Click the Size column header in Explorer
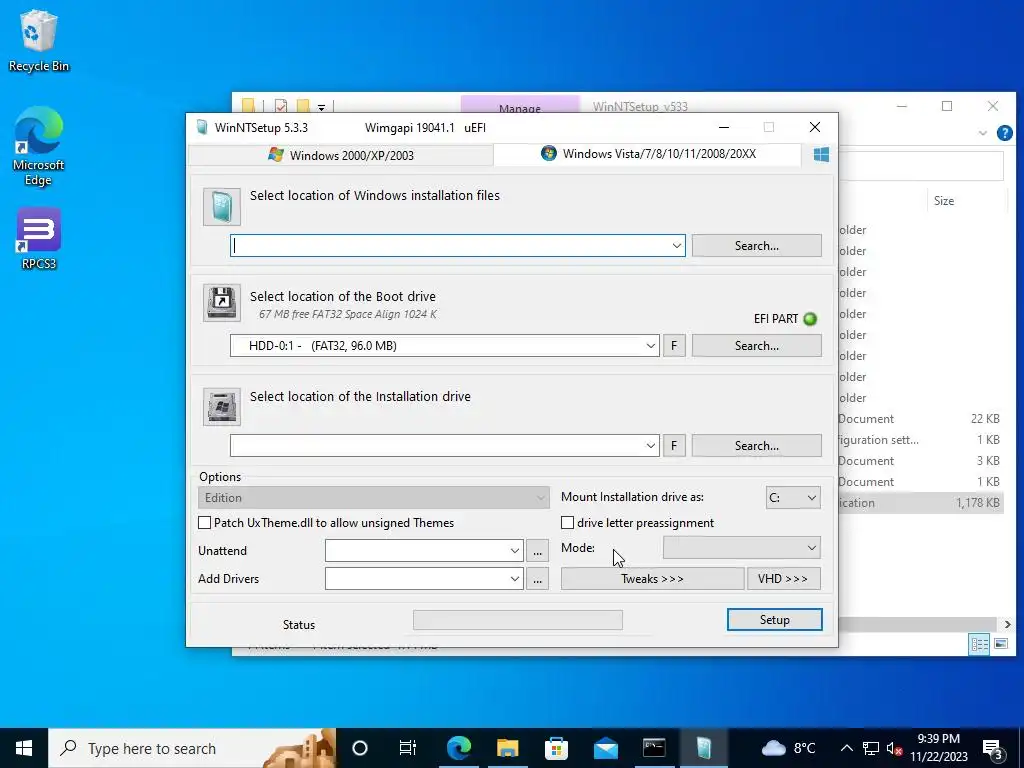The image size is (1024, 768). tap(943, 200)
